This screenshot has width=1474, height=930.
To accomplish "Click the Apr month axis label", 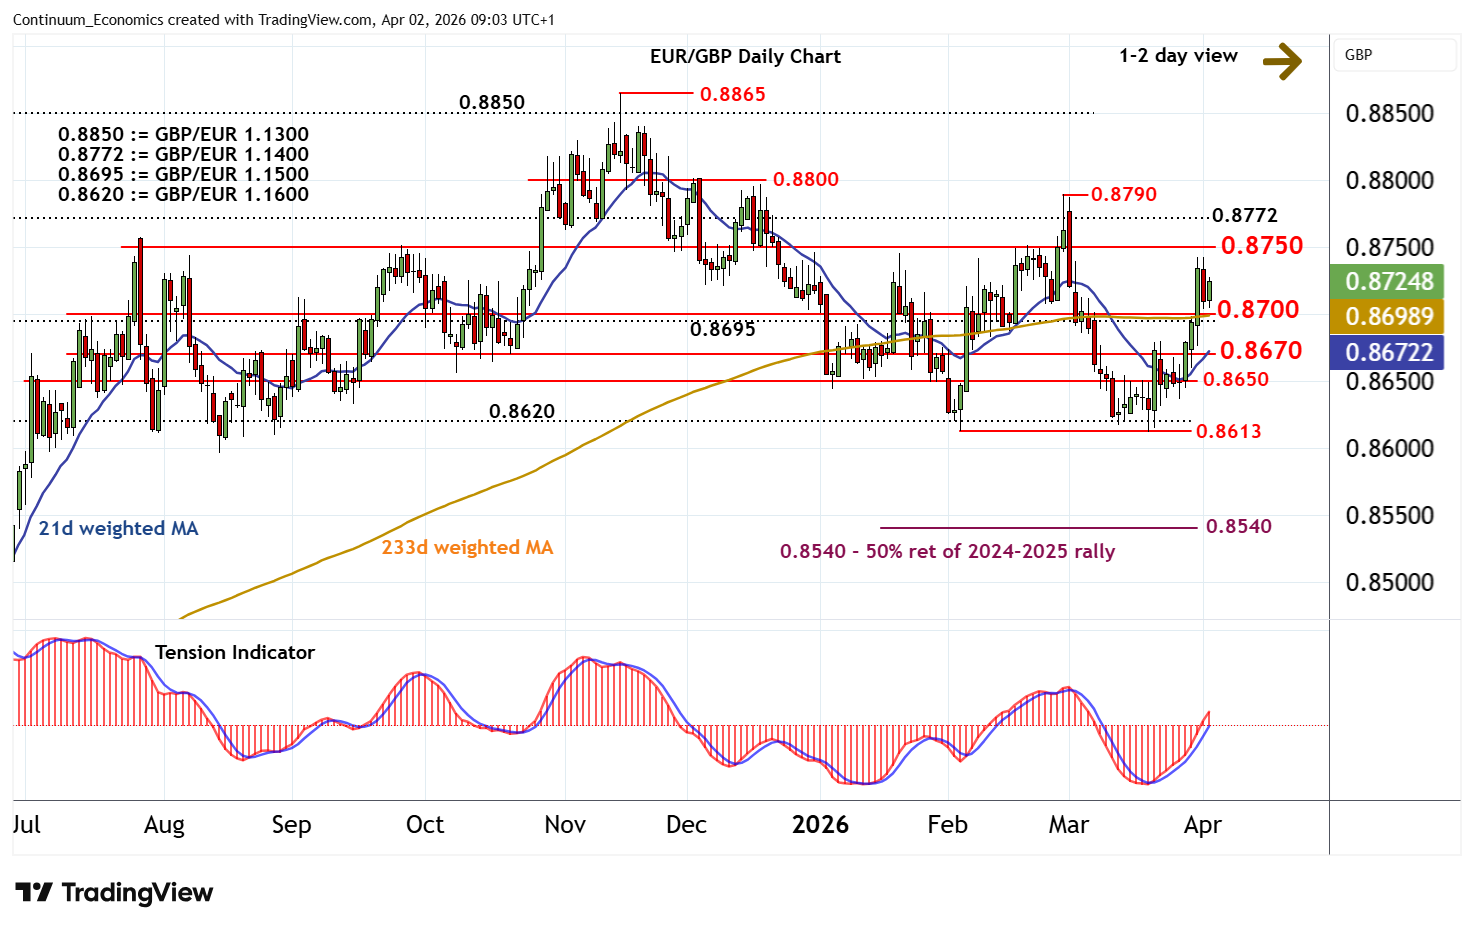I will [x=1202, y=825].
